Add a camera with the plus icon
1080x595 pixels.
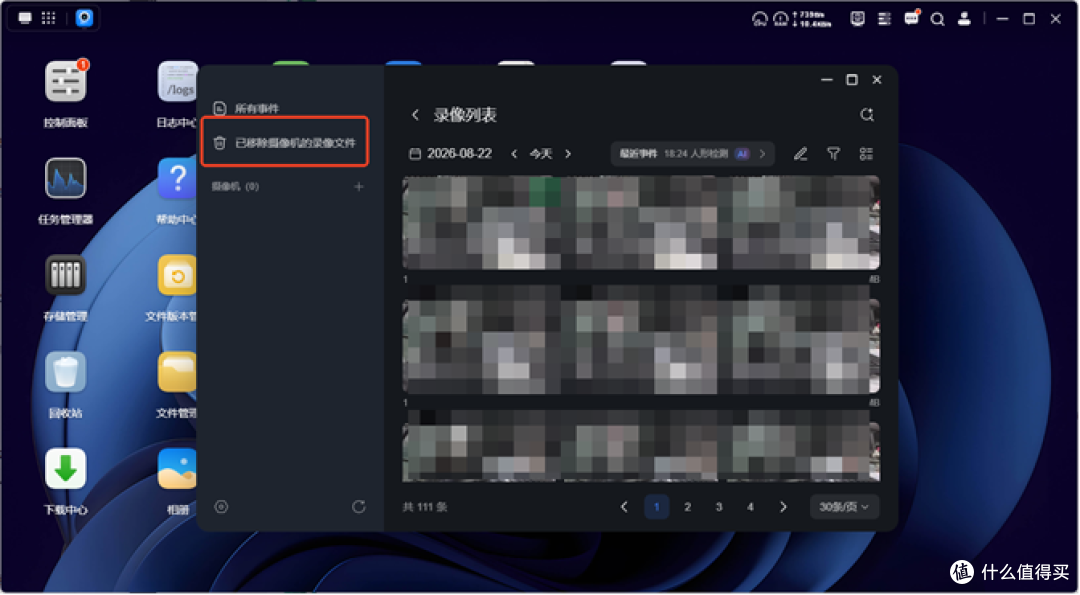tap(359, 187)
